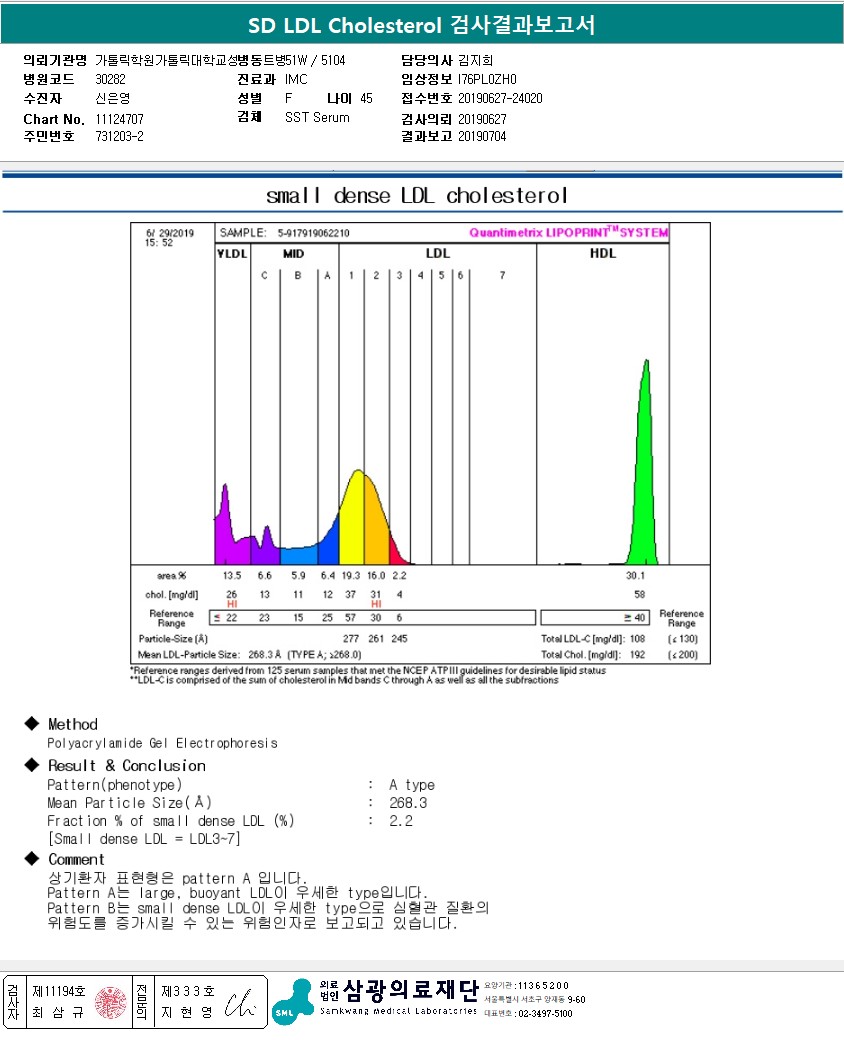Click age value 45

point(366,98)
